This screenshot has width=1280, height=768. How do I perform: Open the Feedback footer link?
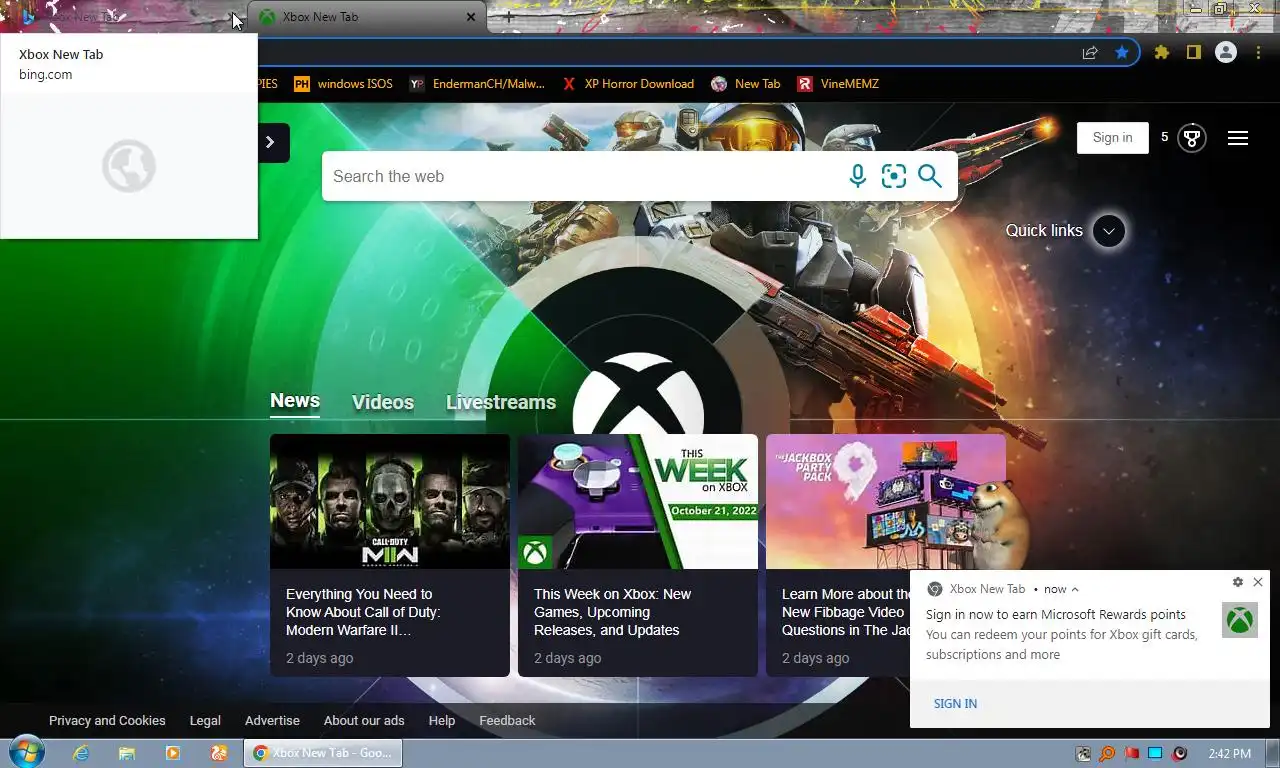point(507,720)
